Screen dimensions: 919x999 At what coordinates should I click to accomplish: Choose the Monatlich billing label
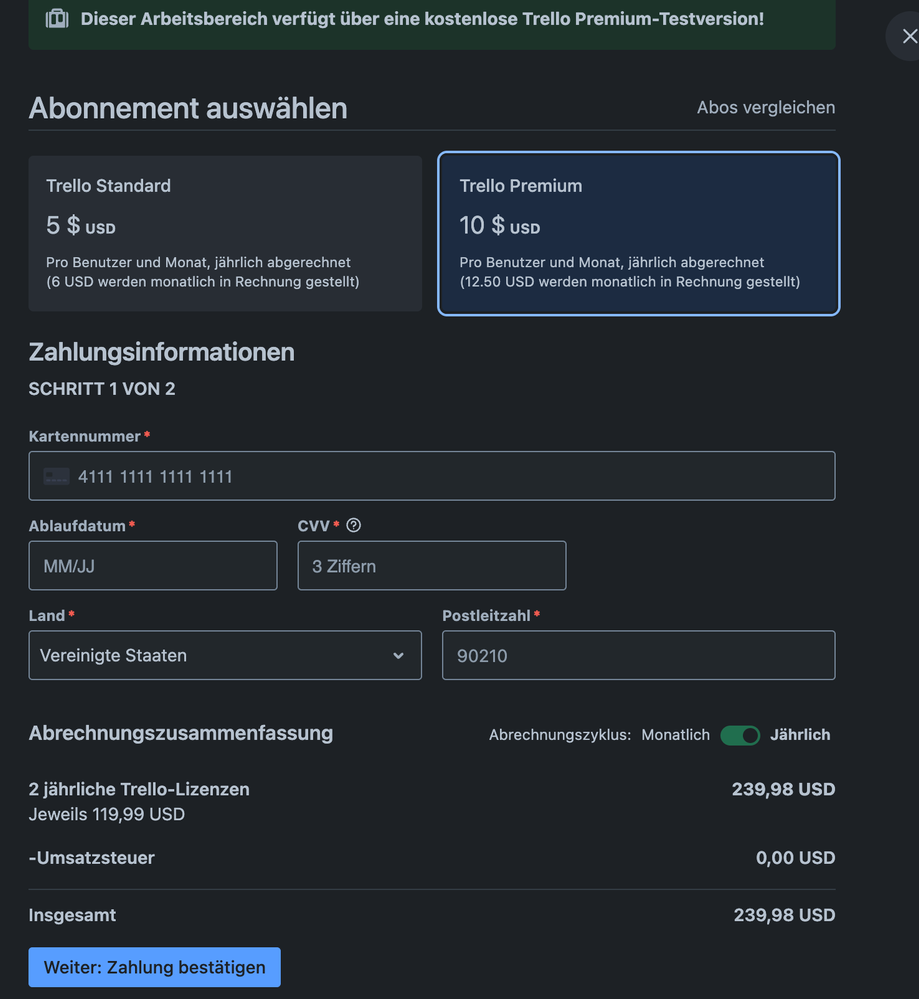[675, 735]
